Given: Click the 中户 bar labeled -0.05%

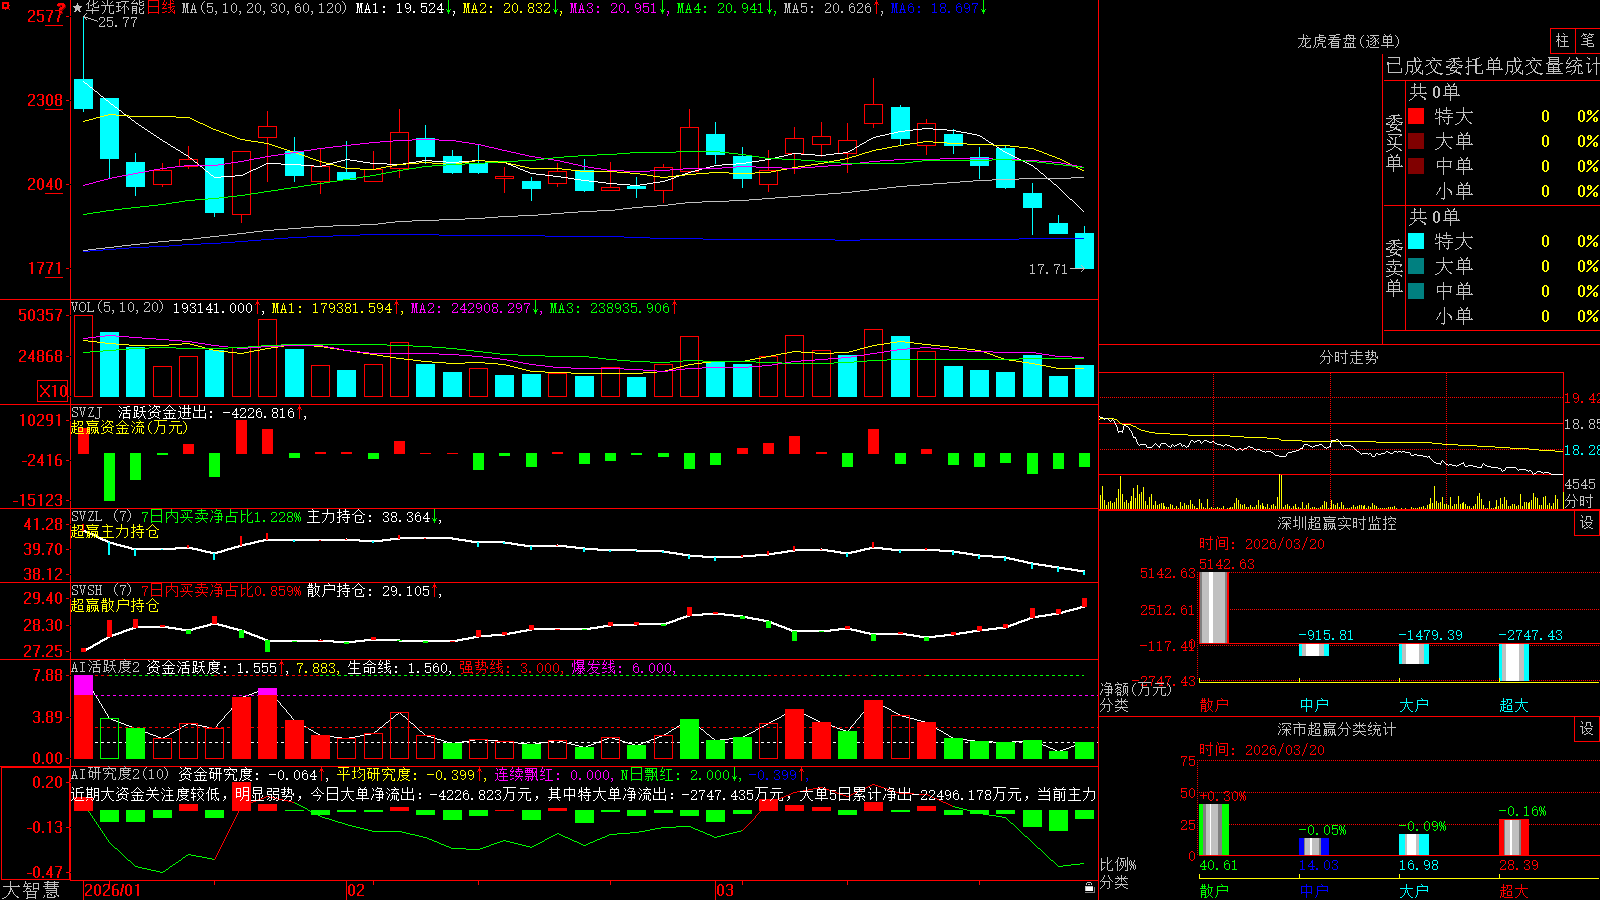Looking at the screenshot, I should 1314,846.
